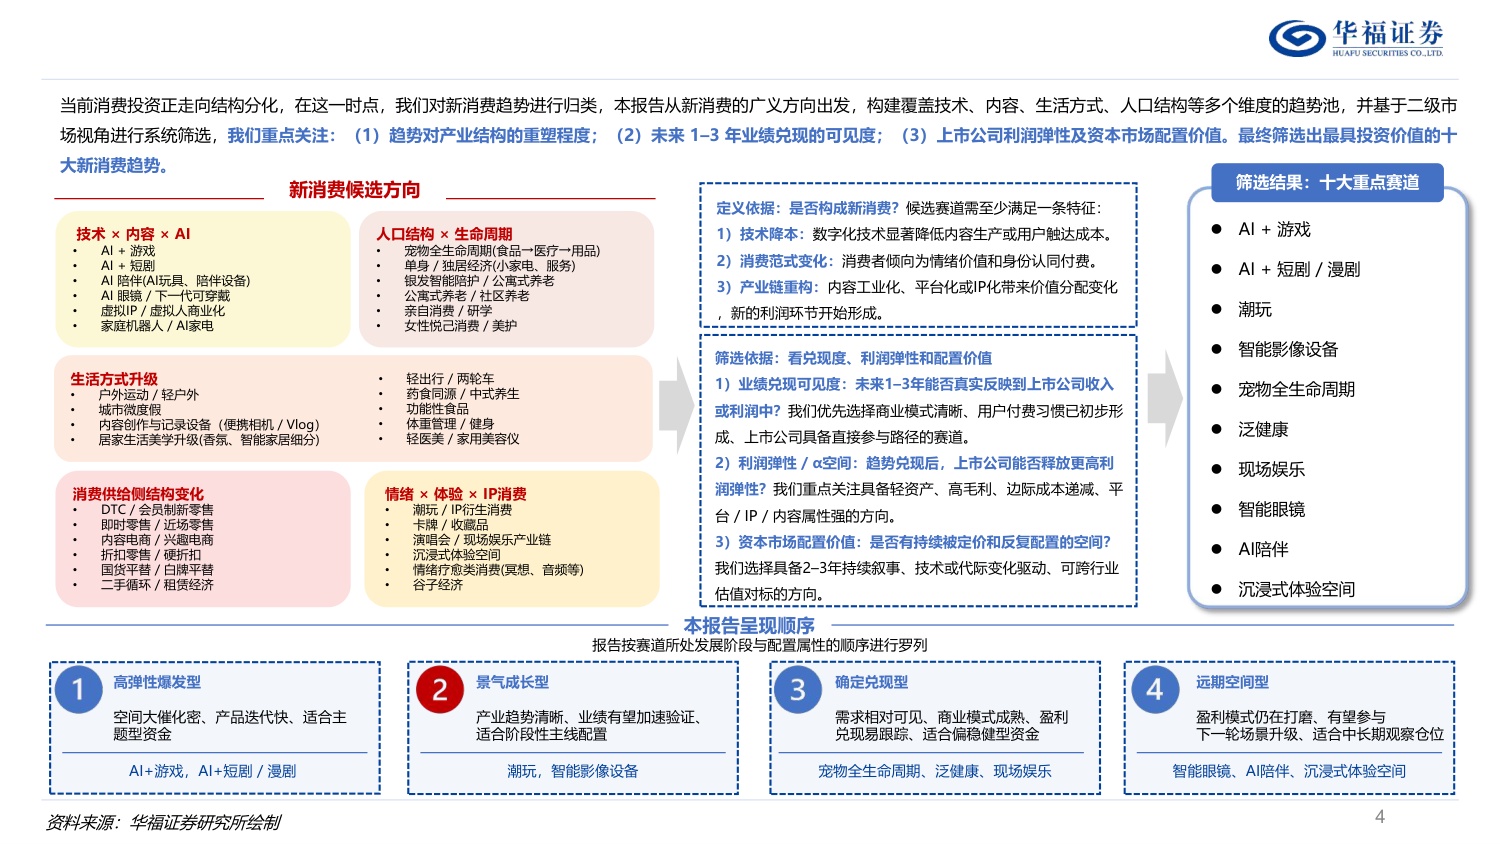Click the 潮玩 / IP衍生消费 bullet
Image resolution: width=1500 pixels, height=844 pixels.
click(x=463, y=510)
